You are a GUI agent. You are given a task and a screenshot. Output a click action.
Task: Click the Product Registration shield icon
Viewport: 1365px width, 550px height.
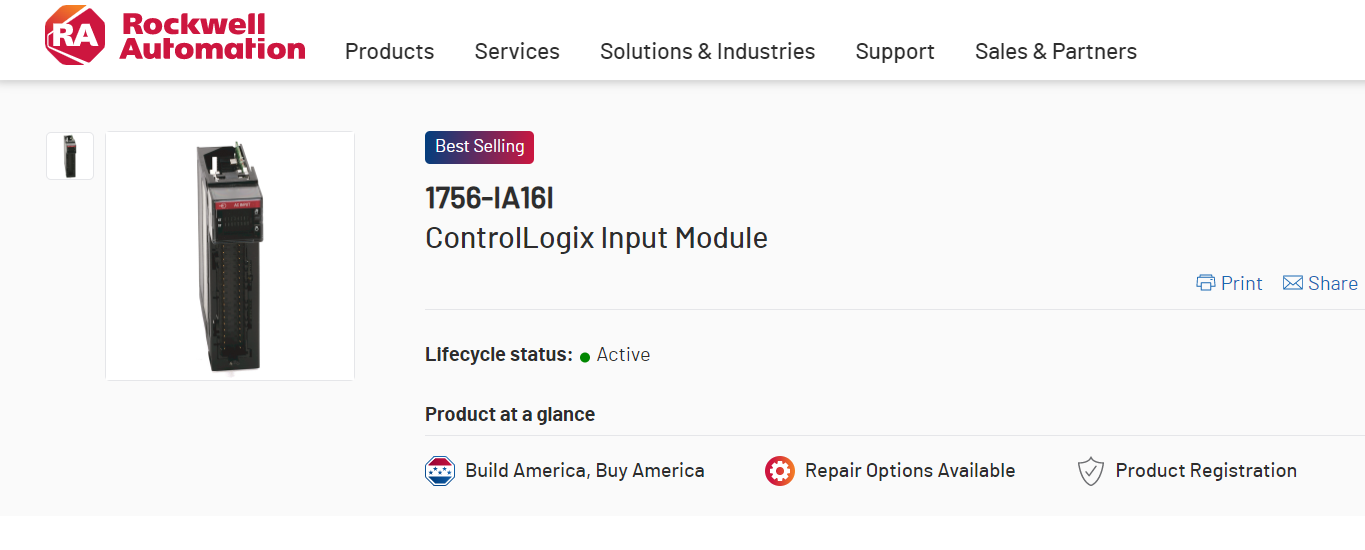click(x=1090, y=471)
